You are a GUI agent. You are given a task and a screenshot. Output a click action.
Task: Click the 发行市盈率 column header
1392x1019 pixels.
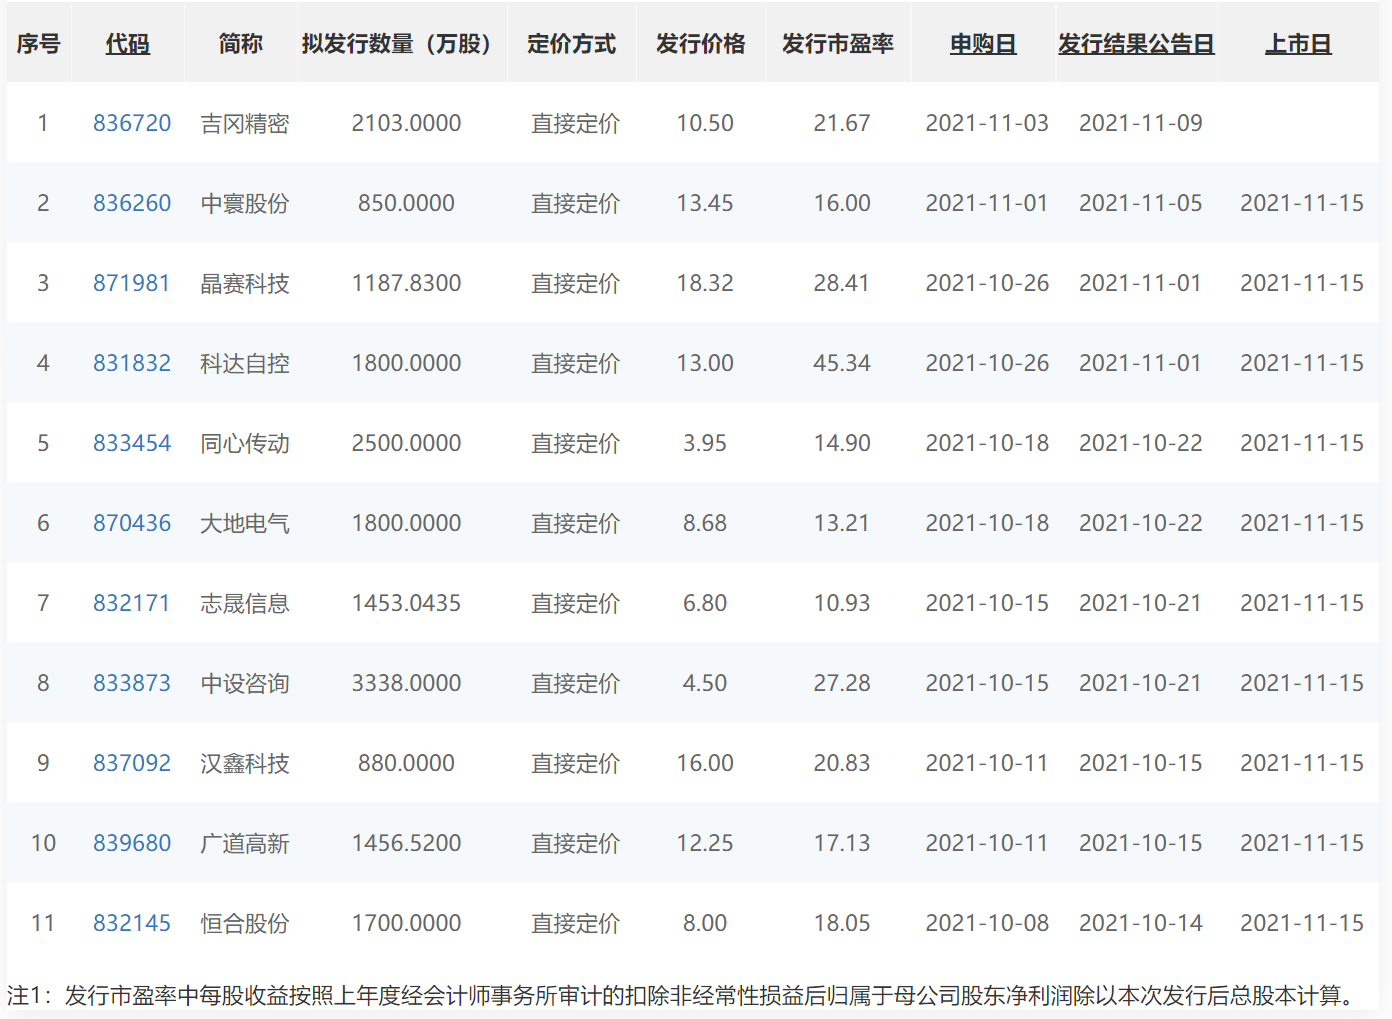(x=838, y=44)
